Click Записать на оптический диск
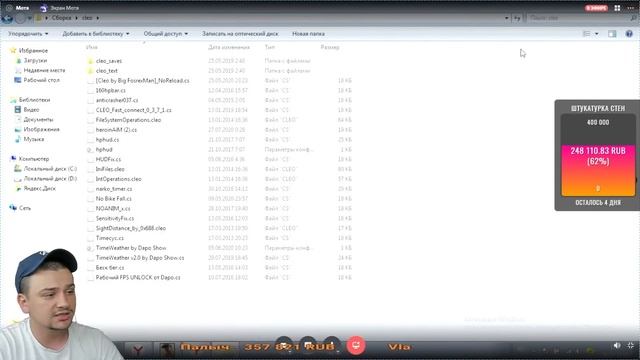 (240, 34)
